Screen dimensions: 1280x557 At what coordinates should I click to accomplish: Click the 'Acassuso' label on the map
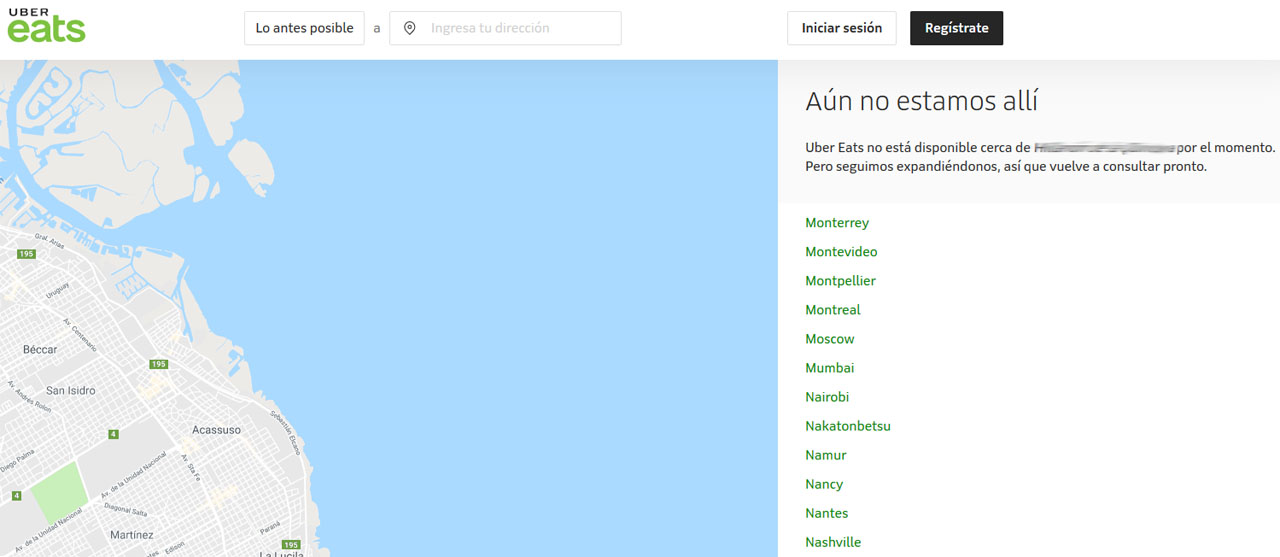tap(216, 430)
